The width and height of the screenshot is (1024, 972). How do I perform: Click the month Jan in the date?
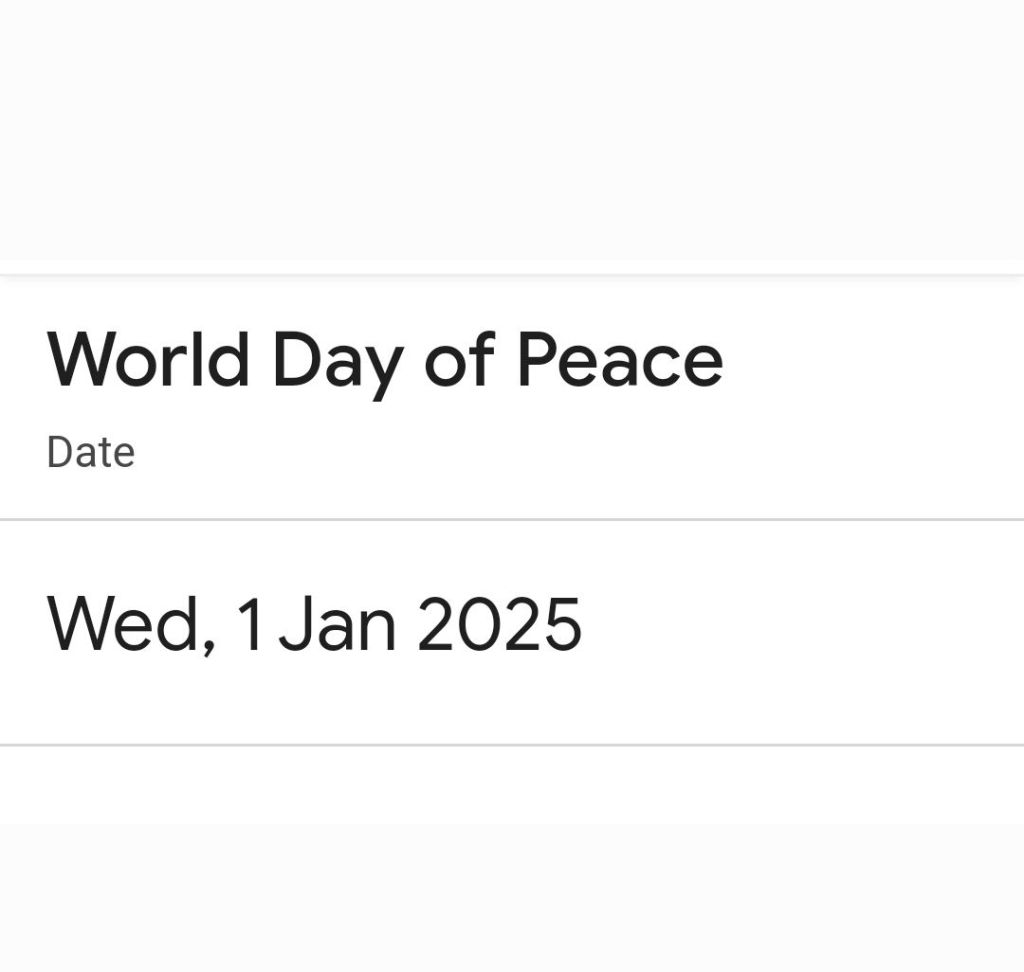337,624
